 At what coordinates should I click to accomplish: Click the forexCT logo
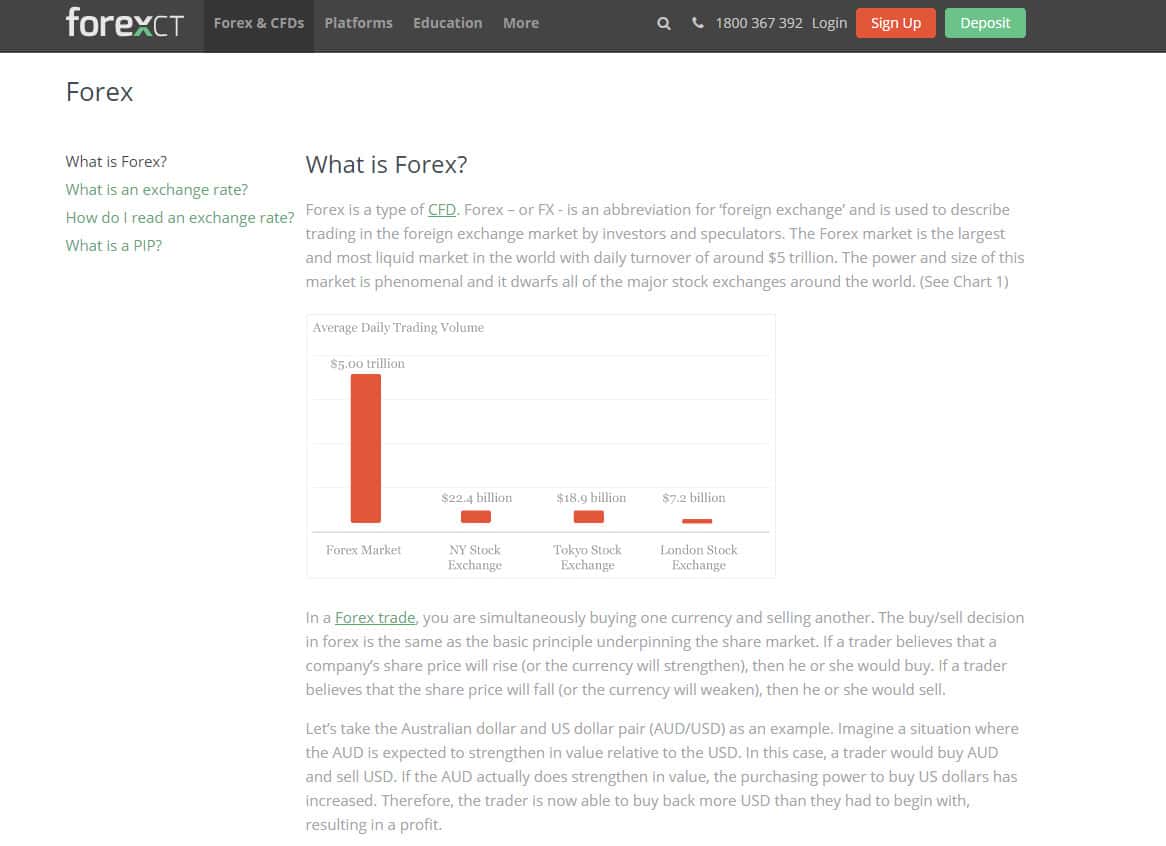(x=125, y=23)
